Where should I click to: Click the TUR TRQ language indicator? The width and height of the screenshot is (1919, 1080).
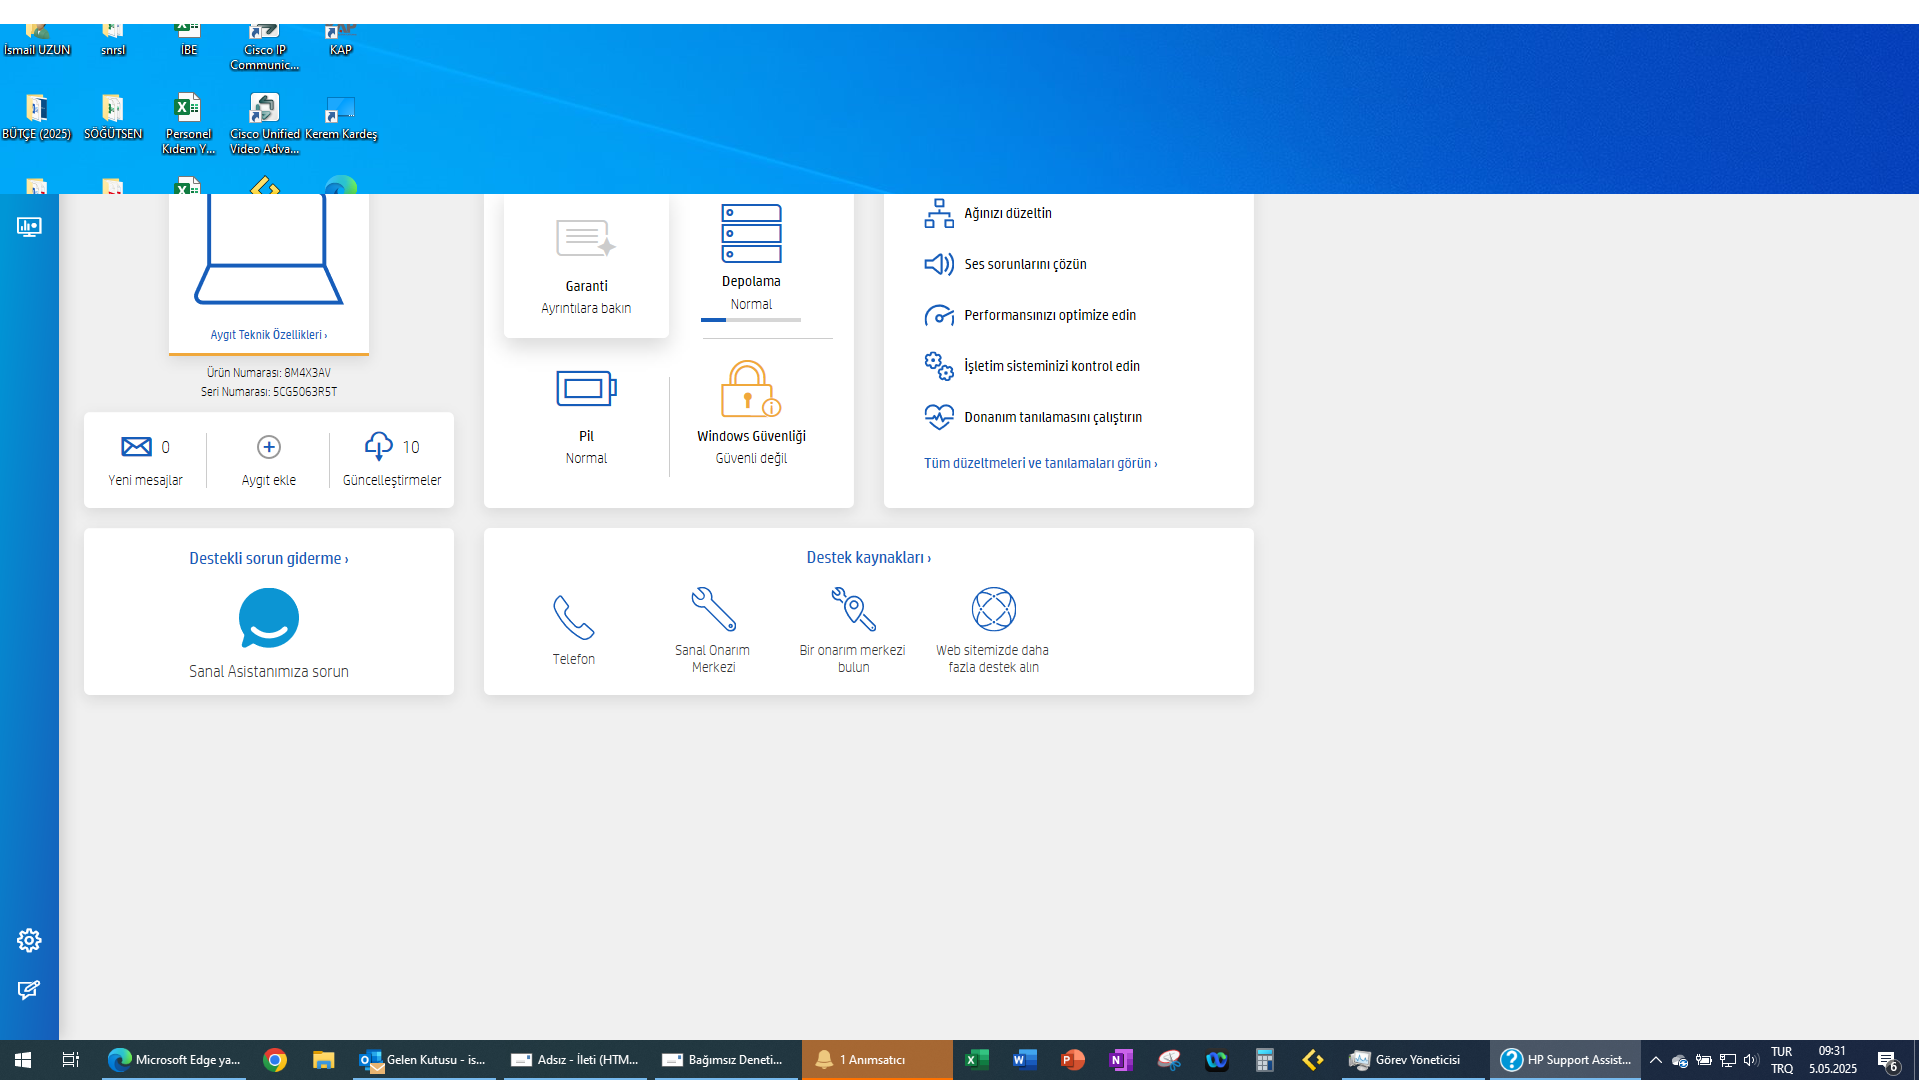tap(1782, 1060)
